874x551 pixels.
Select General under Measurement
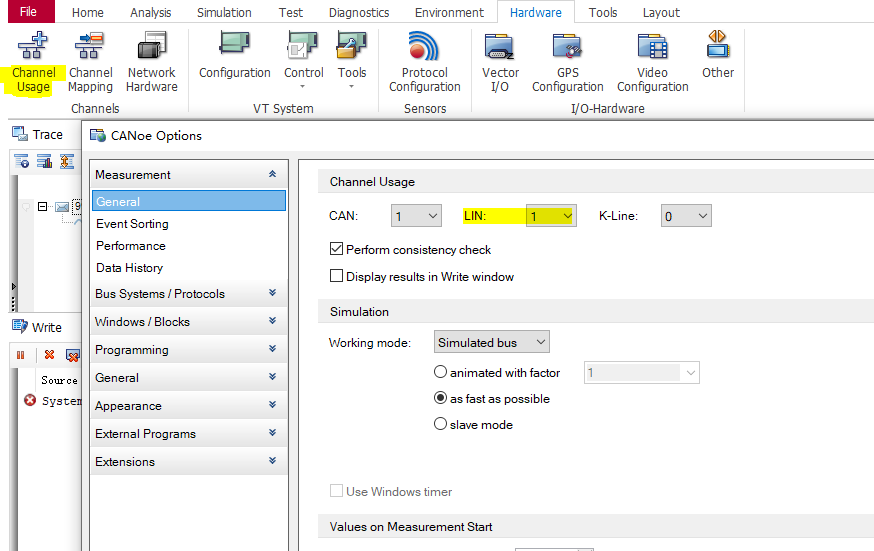coord(189,201)
